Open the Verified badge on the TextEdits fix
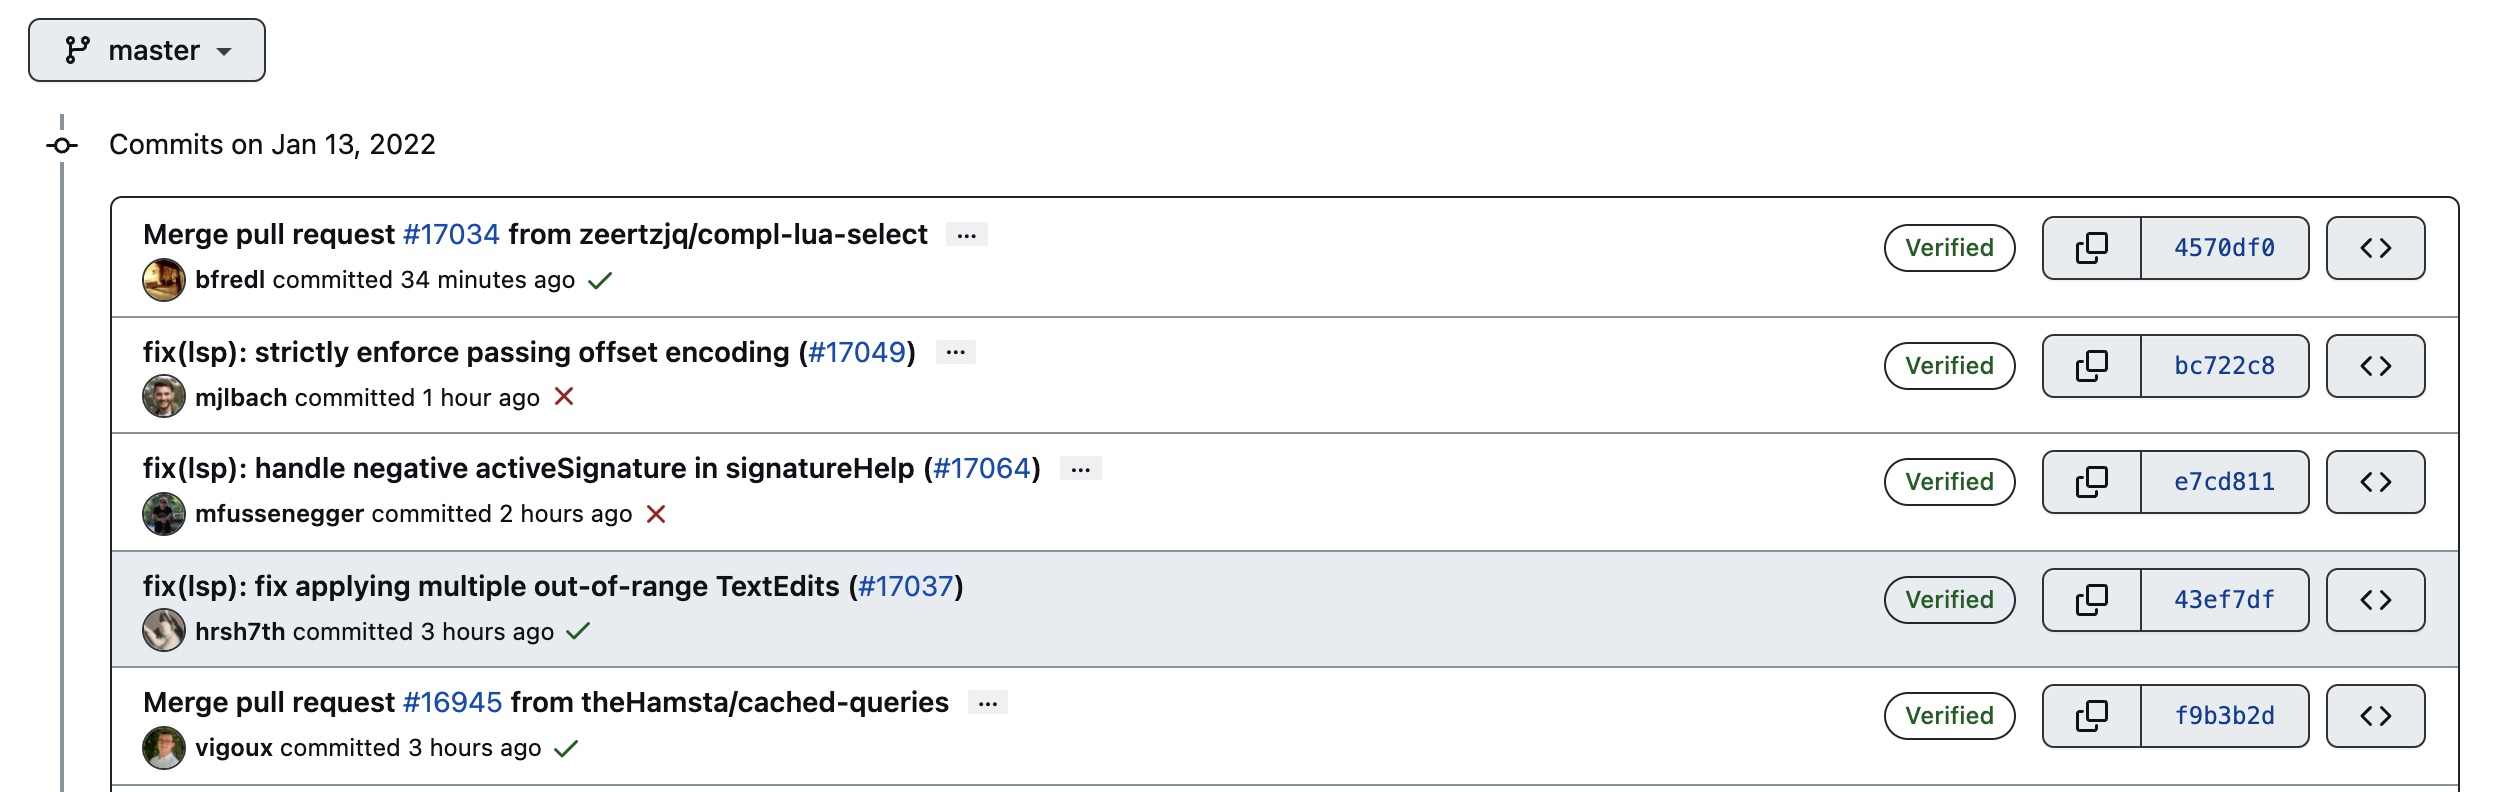This screenshot has height=792, width=2512. [1948, 599]
